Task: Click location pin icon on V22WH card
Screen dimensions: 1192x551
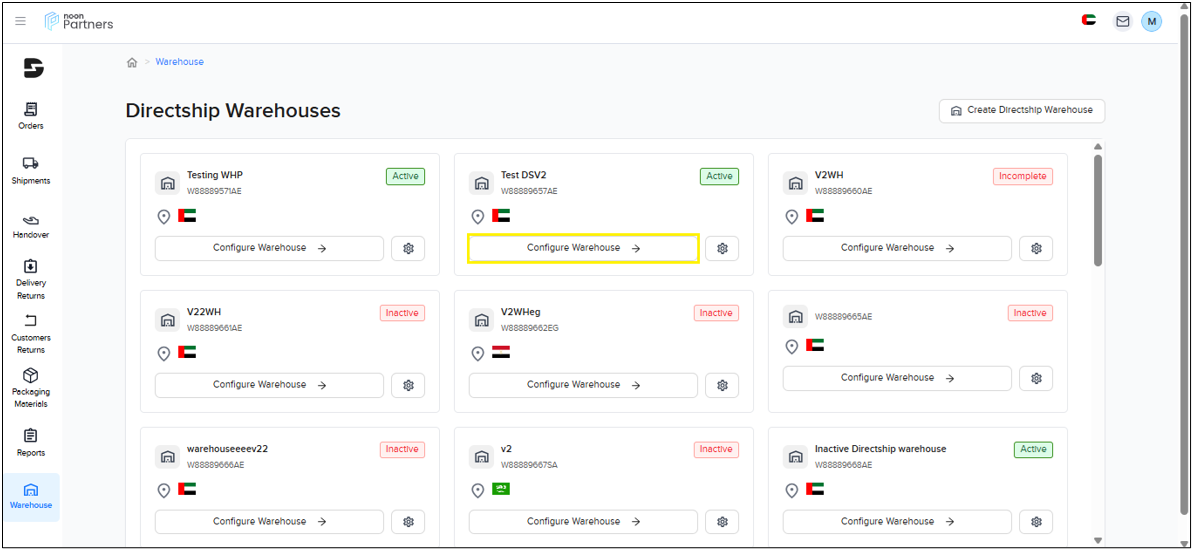Action: pos(164,353)
